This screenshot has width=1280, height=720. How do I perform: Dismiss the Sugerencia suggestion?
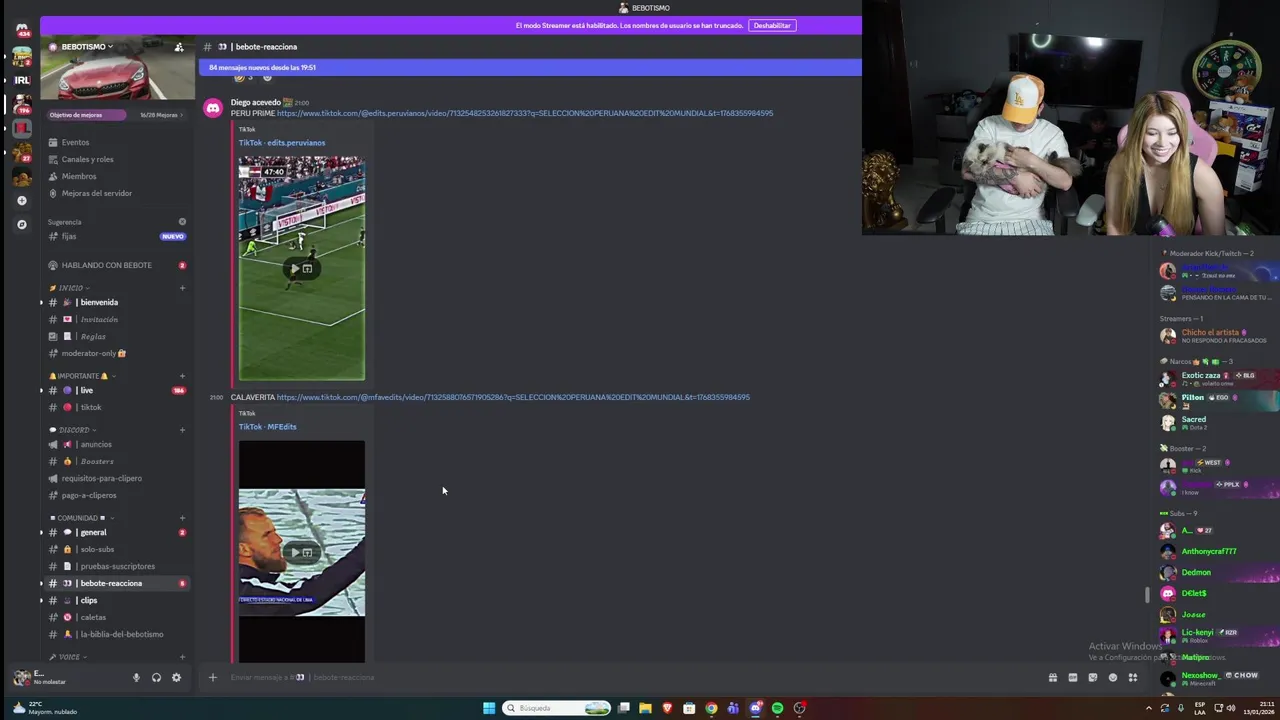[182, 222]
